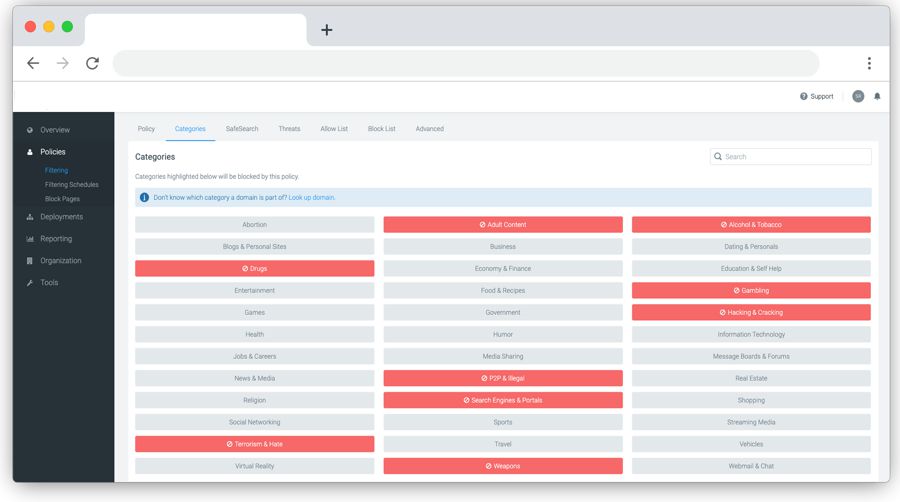
Task: Toggle the Streaming Media category
Action: [x=751, y=422]
